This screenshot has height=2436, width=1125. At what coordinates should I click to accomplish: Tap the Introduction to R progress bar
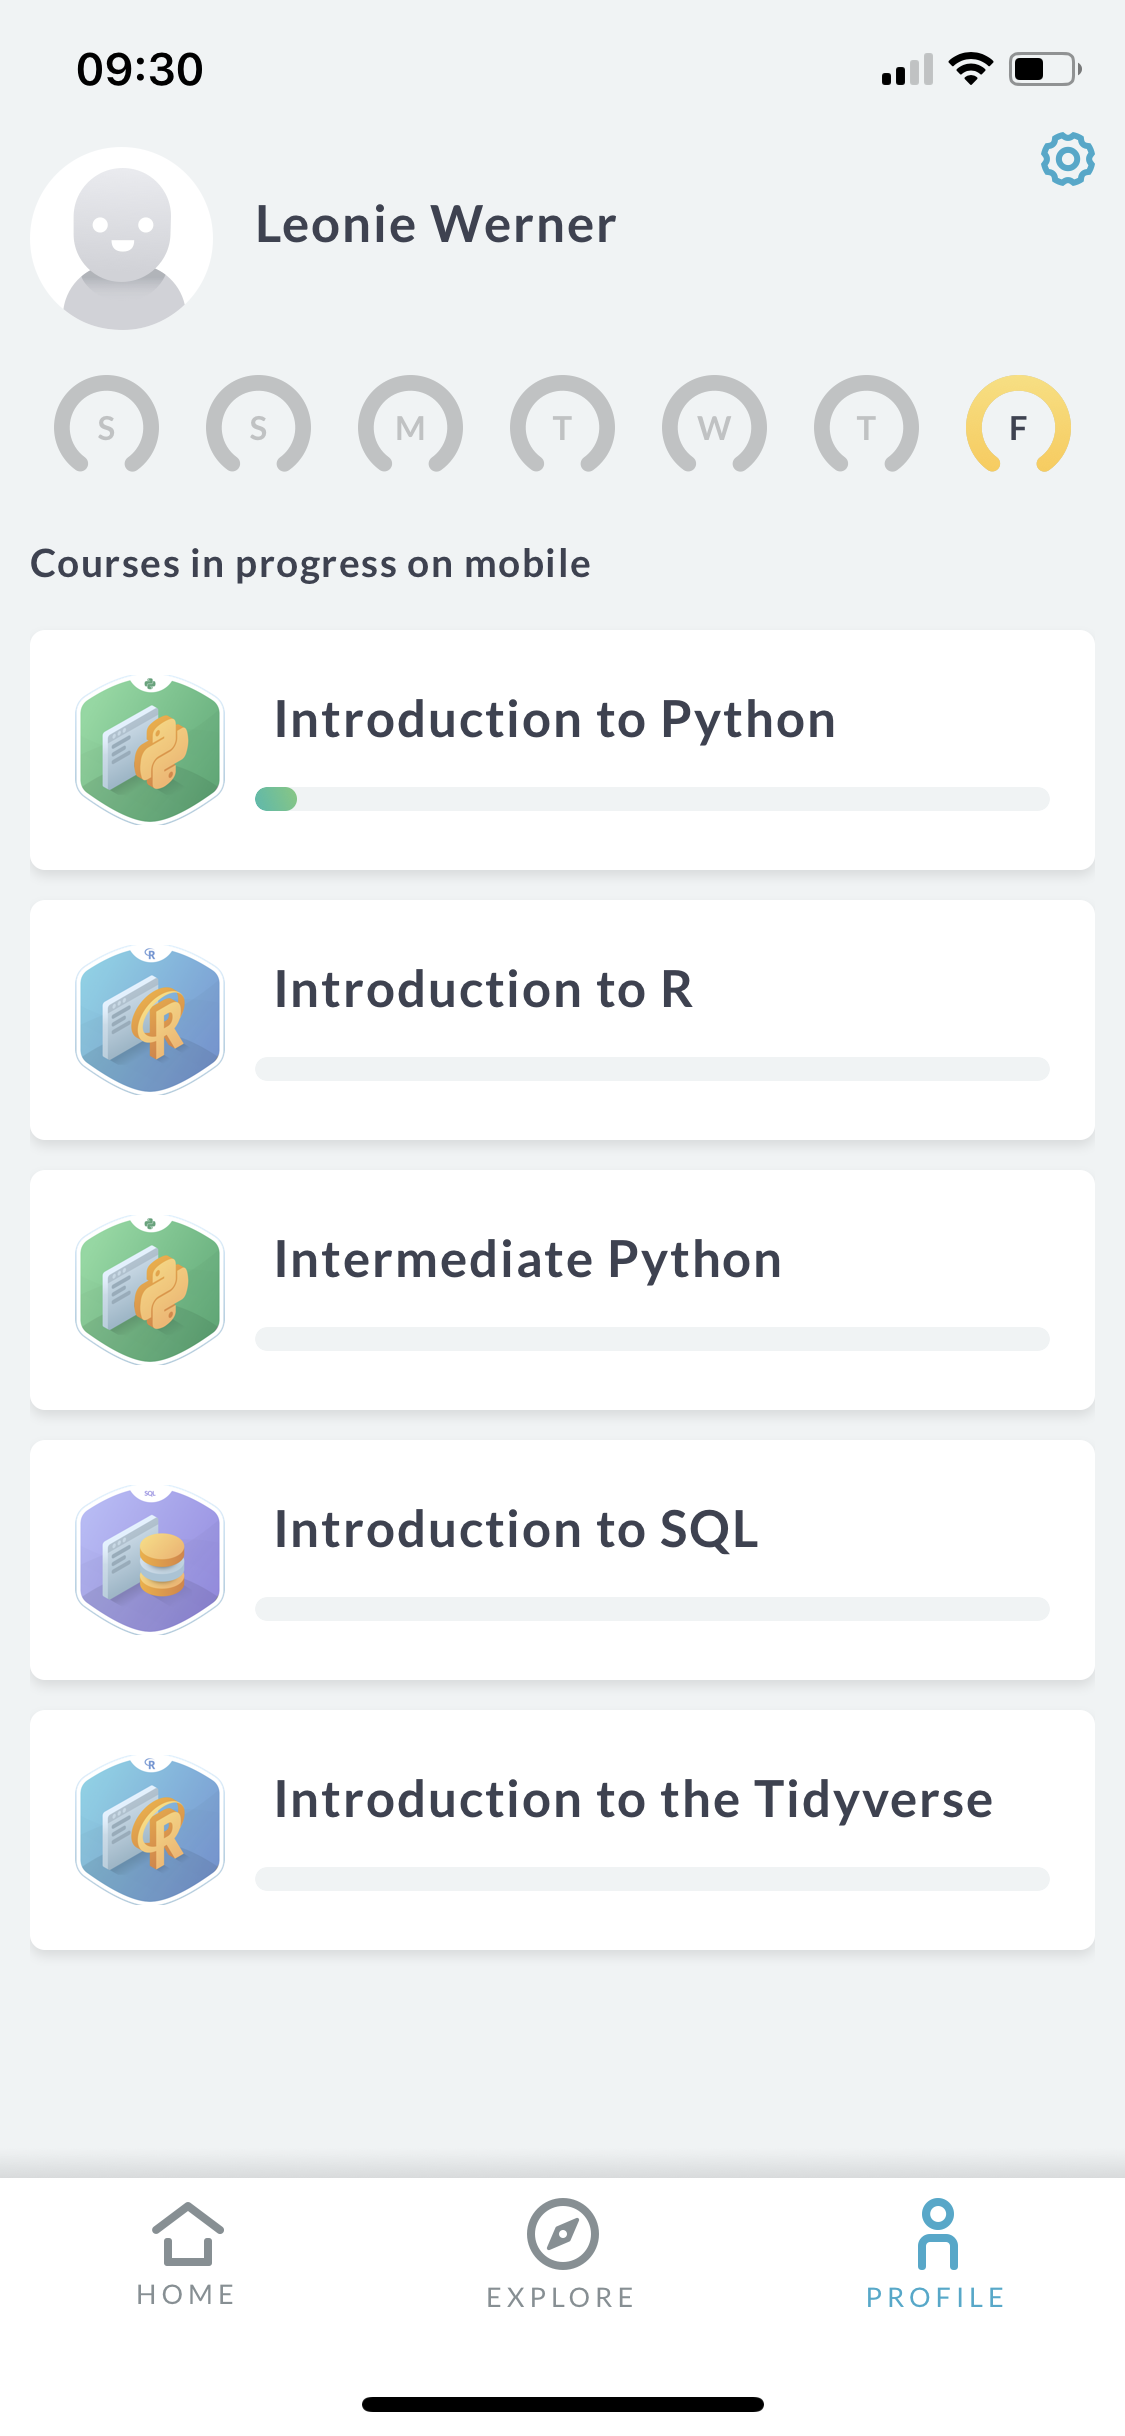(x=652, y=1069)
